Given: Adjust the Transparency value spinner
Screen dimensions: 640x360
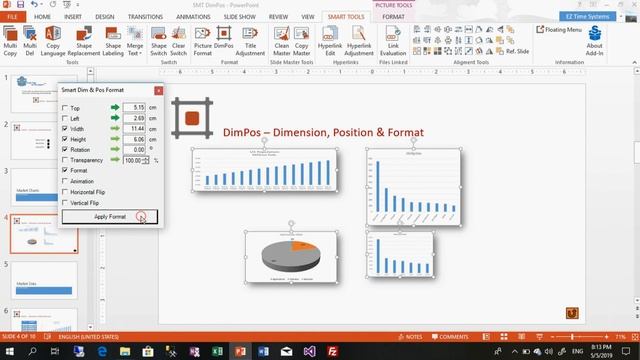Looking at the screenshot, I should pyautogui.click(x=146, y=160).
